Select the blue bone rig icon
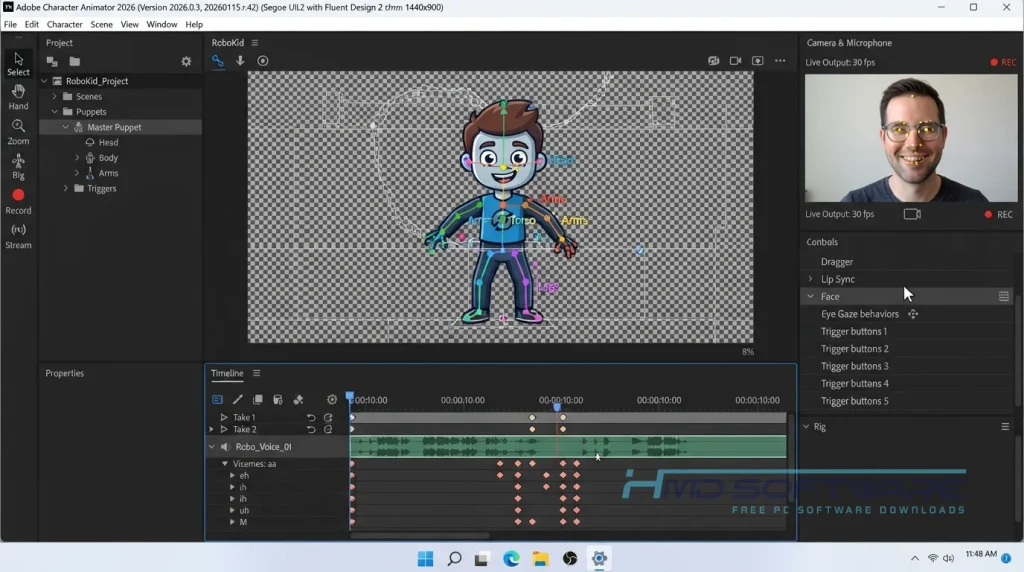The height and width of the screenshot is (572, 1024). pyautogui.click(x=217, y=61)
